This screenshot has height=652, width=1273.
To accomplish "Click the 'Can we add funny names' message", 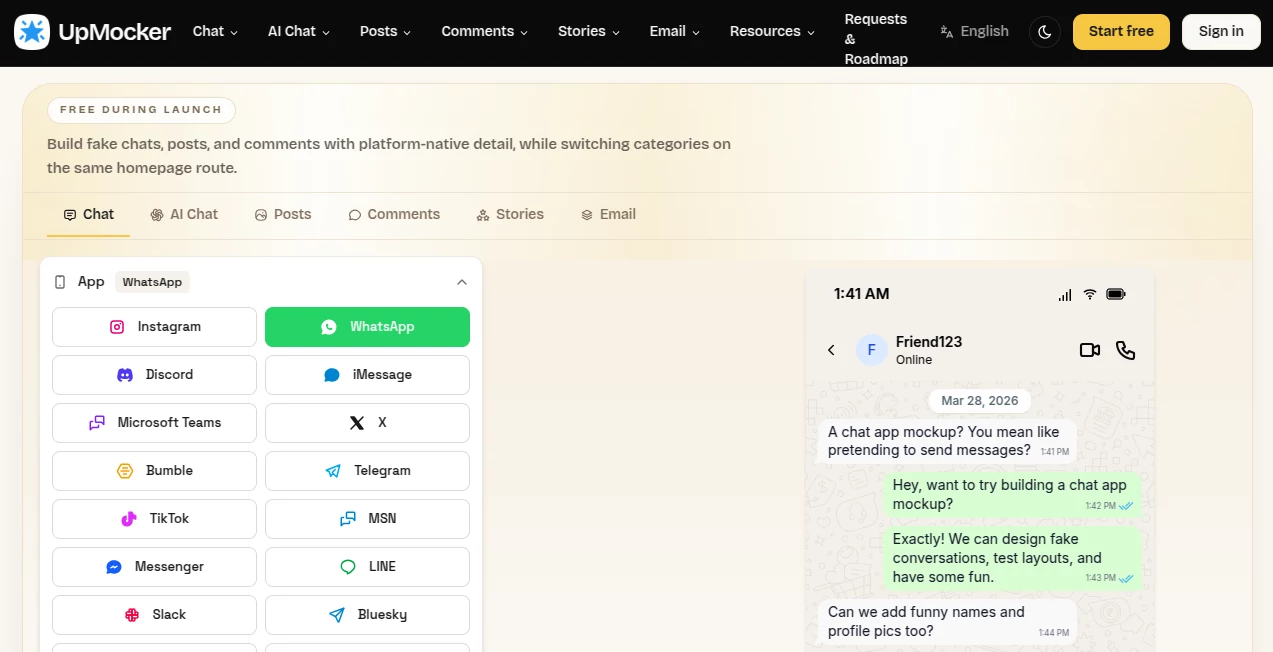I will point(947,621).
